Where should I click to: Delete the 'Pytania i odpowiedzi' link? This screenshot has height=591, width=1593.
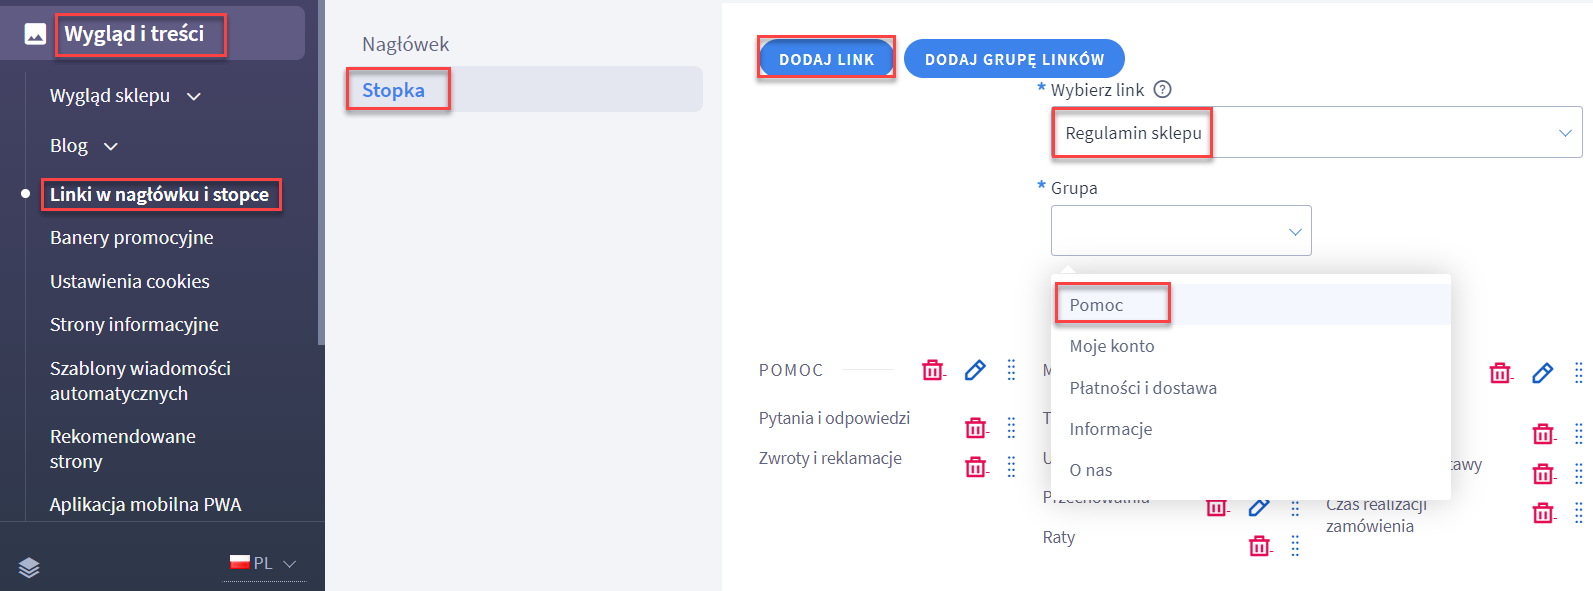click(x=976, y=428)
